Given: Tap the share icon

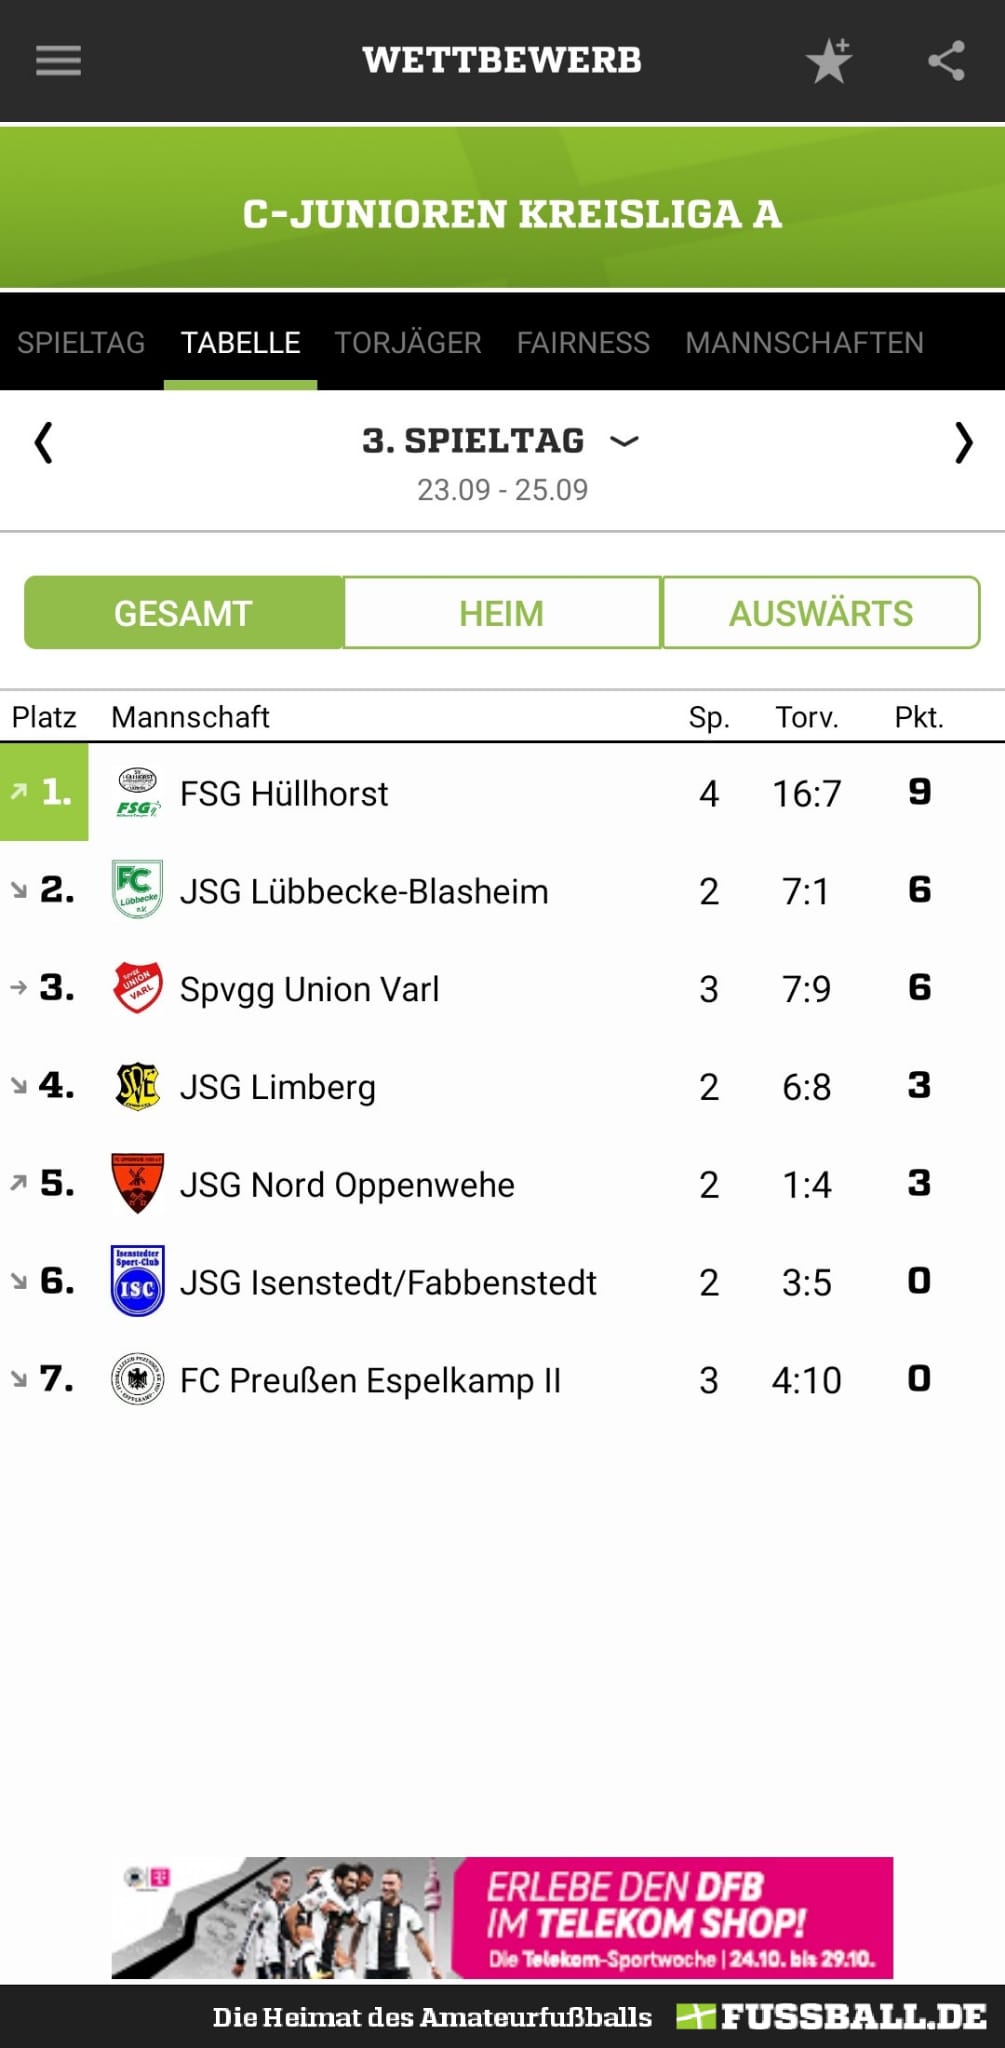Looking at the screenshot, I should [x=946, y=61].
